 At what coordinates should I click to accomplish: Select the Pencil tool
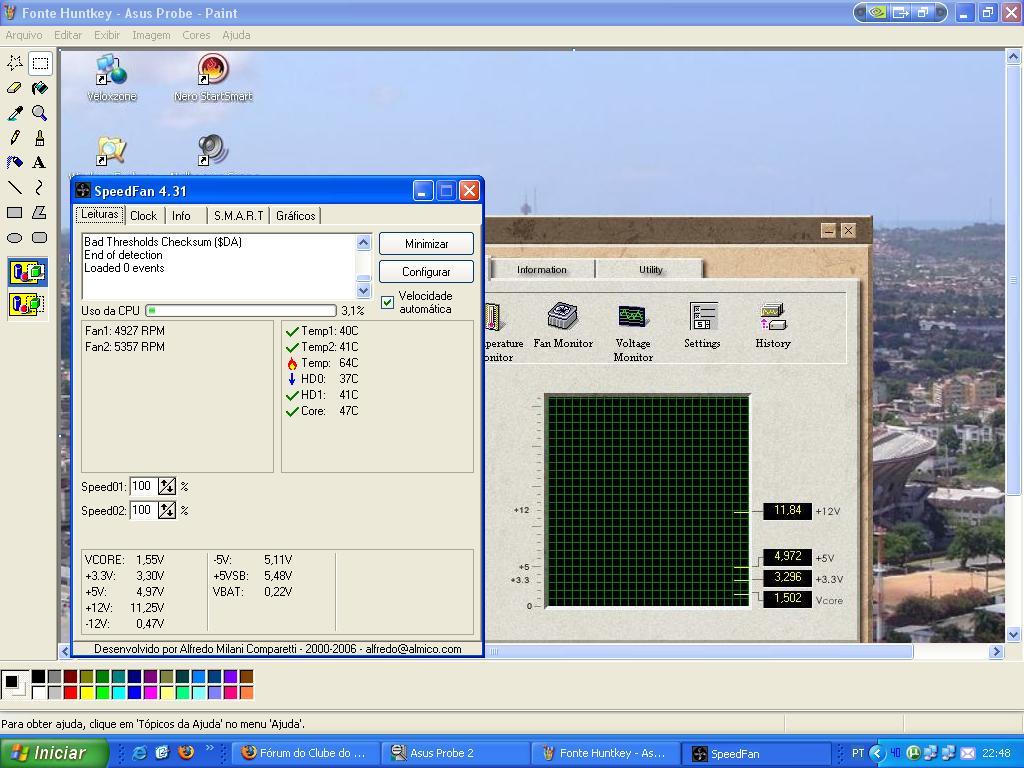pos(15,137)
